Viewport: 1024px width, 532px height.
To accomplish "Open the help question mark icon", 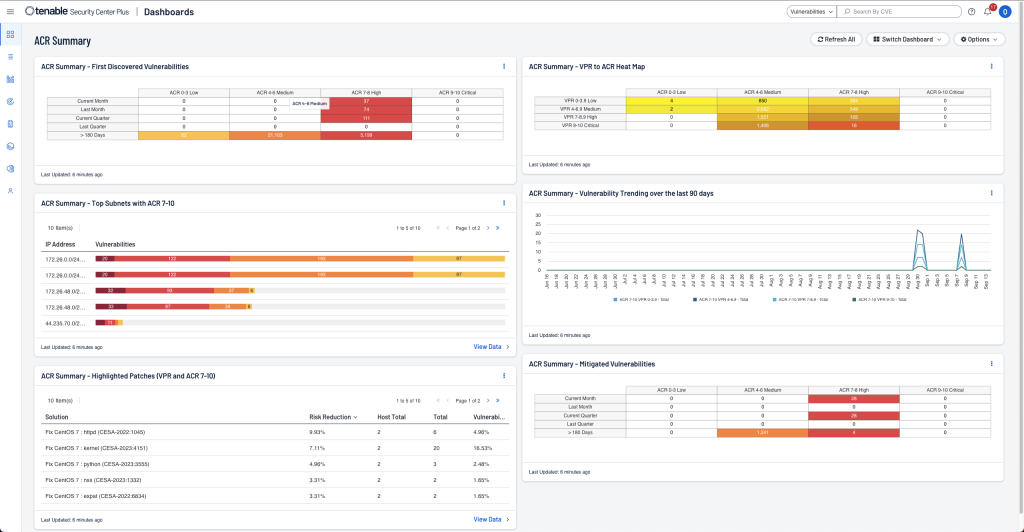I will (x=971, y=12).
